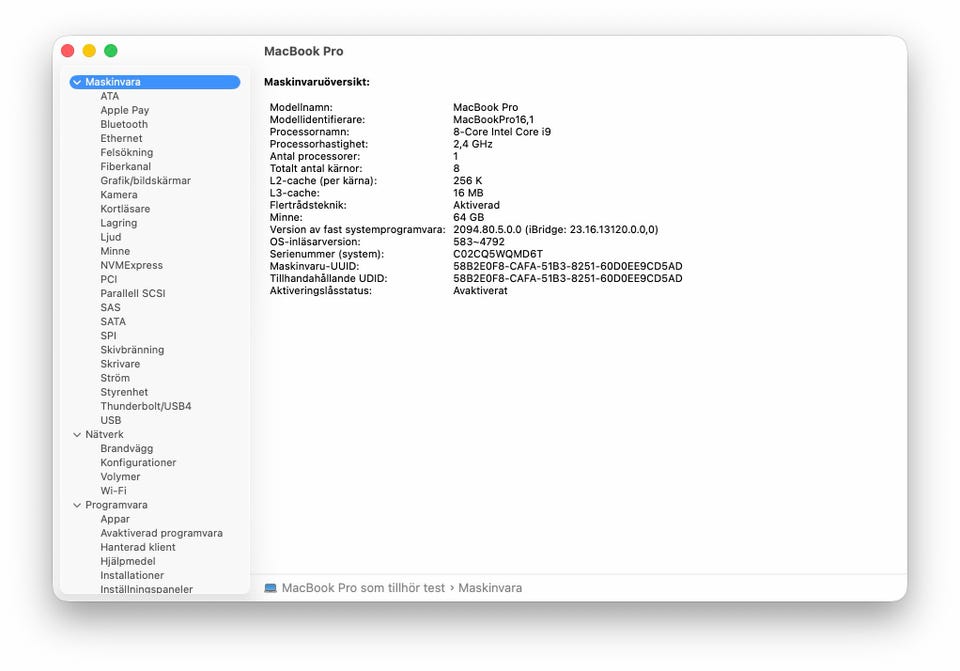Screen dimensions: 960x671
Task: Collapse the Nätverk section chevron
Action: [x=77, y=435]
